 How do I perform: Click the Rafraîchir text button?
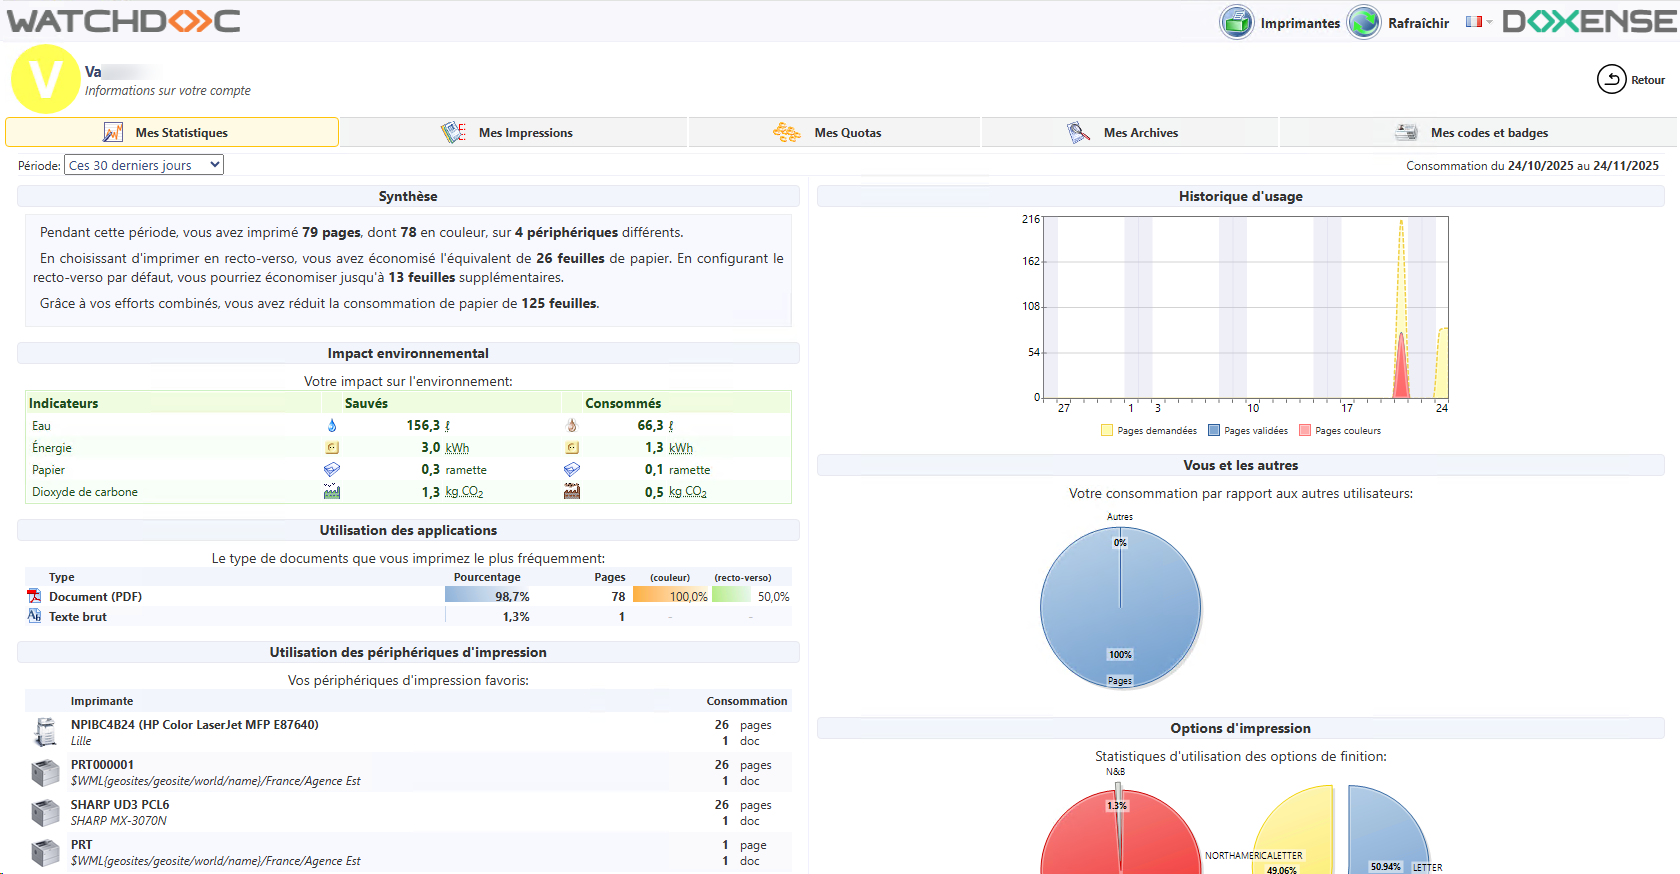1418,23
